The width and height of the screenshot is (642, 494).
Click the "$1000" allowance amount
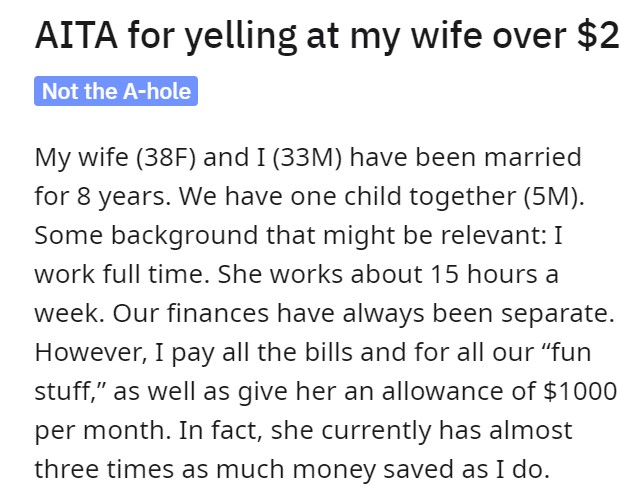pos(580,391)
